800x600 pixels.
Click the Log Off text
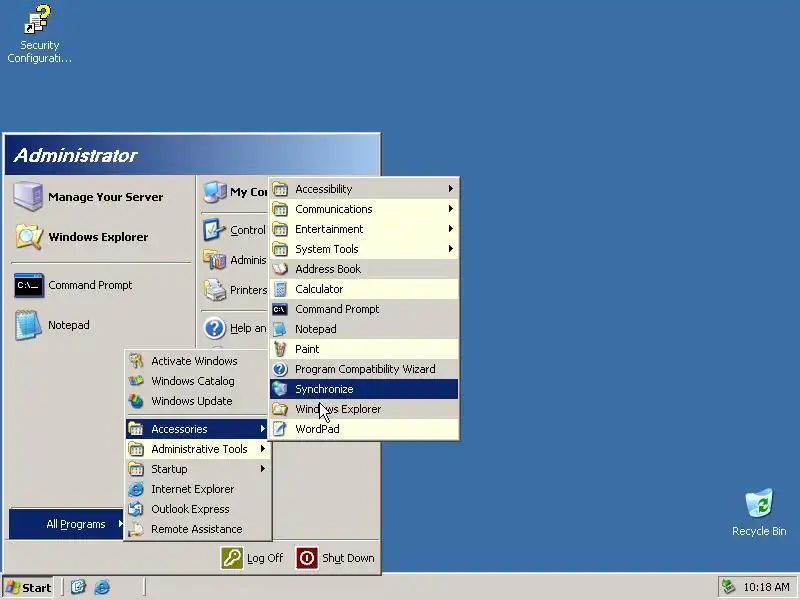tap(265, 558)
